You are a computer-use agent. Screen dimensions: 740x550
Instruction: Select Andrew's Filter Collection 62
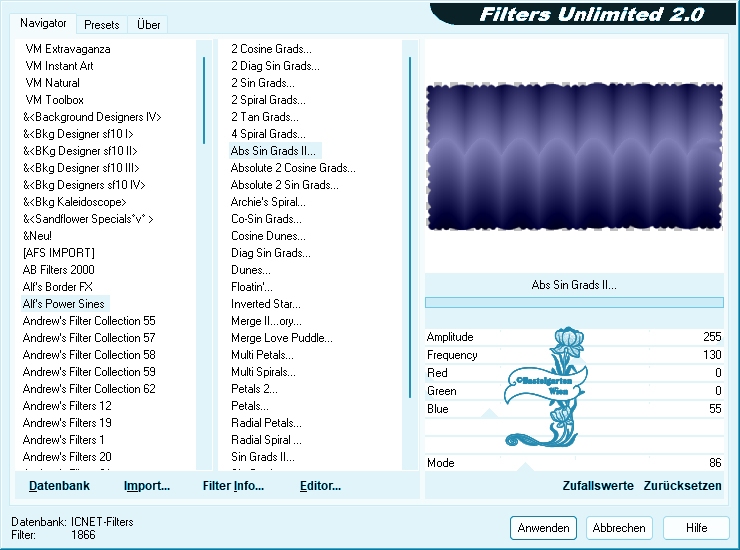point(89,389)
